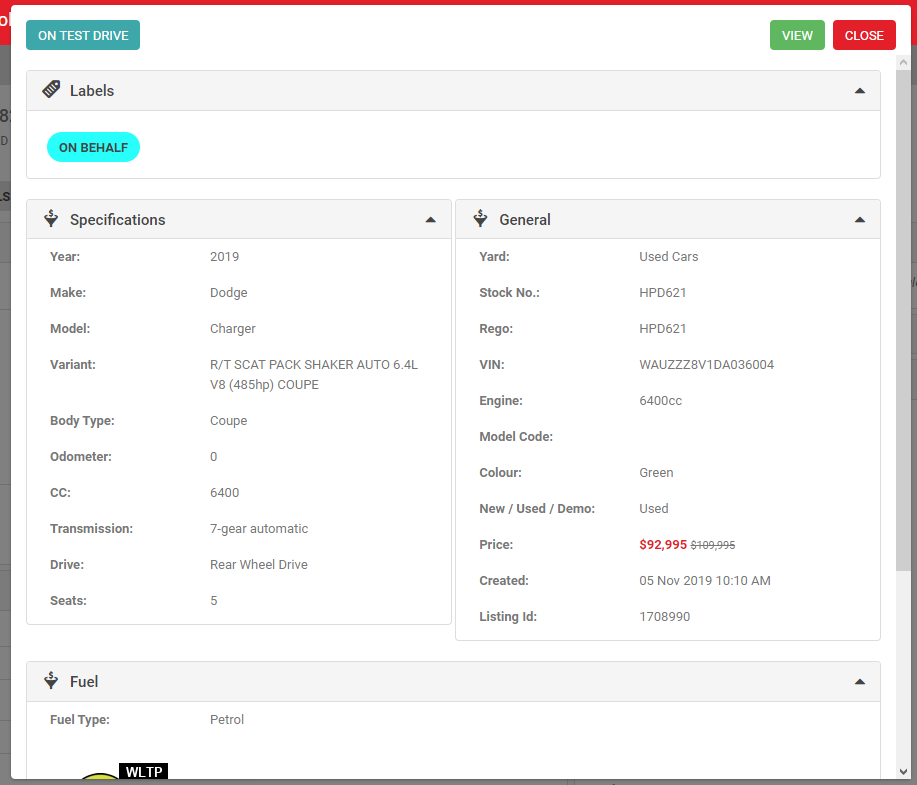Select the ON BEHALF label badge
Screen dimensions: 917x785
(94, 147)
